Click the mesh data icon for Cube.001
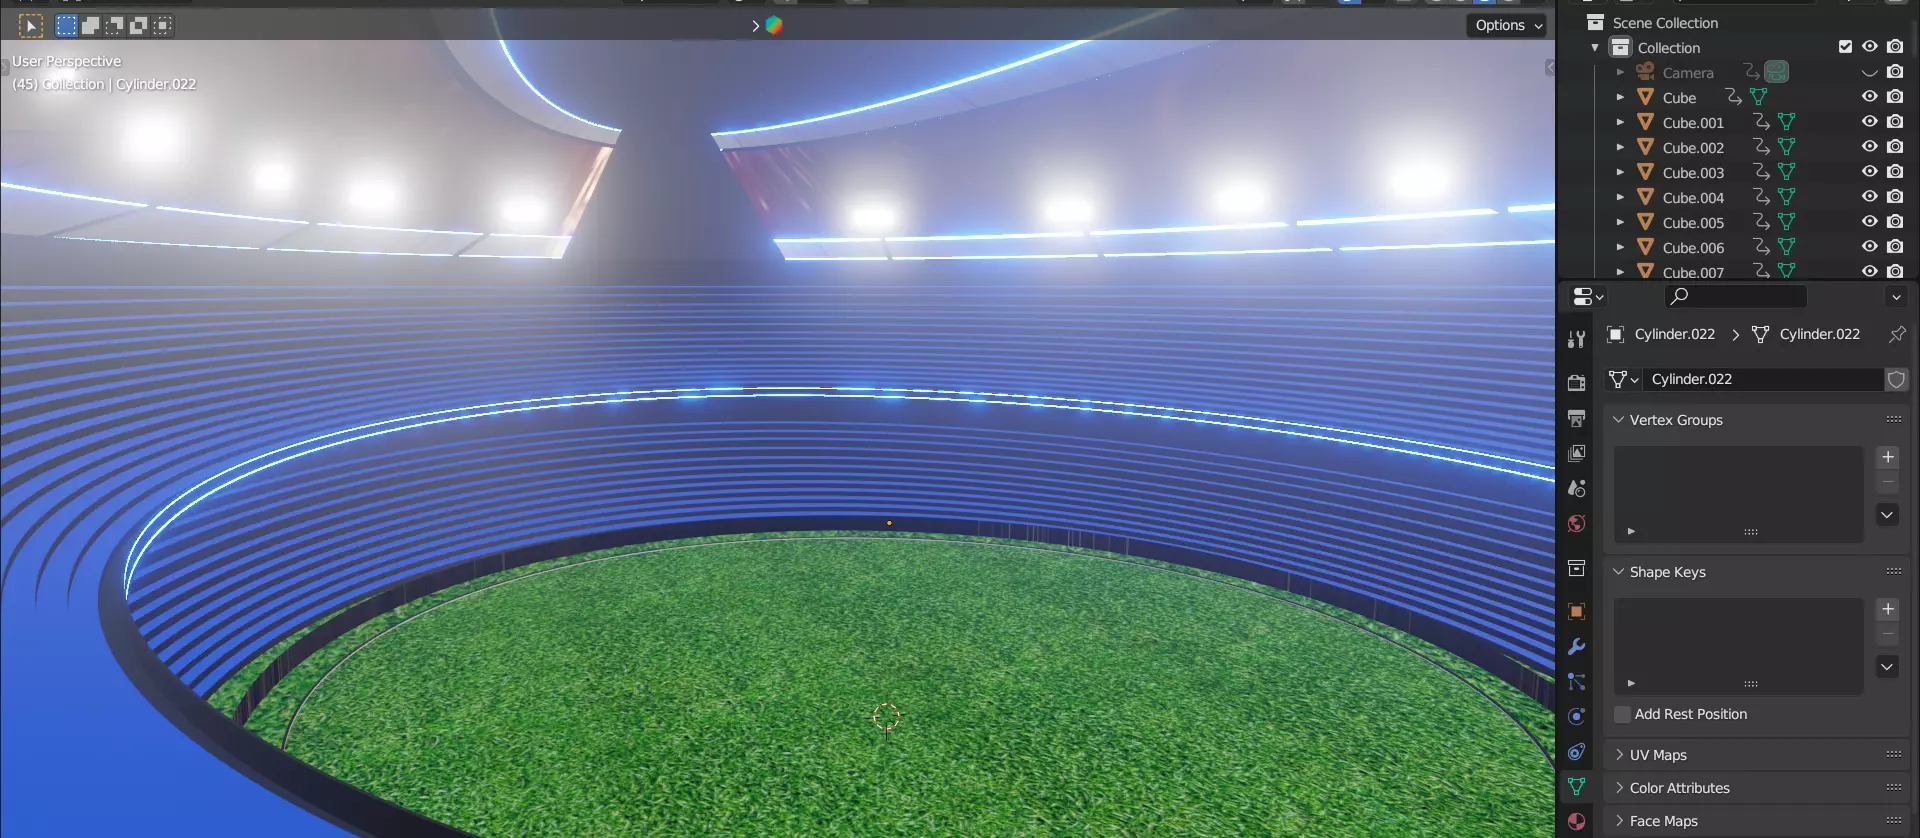This screenshot has width=1920, height=838. pos(1787,122)
